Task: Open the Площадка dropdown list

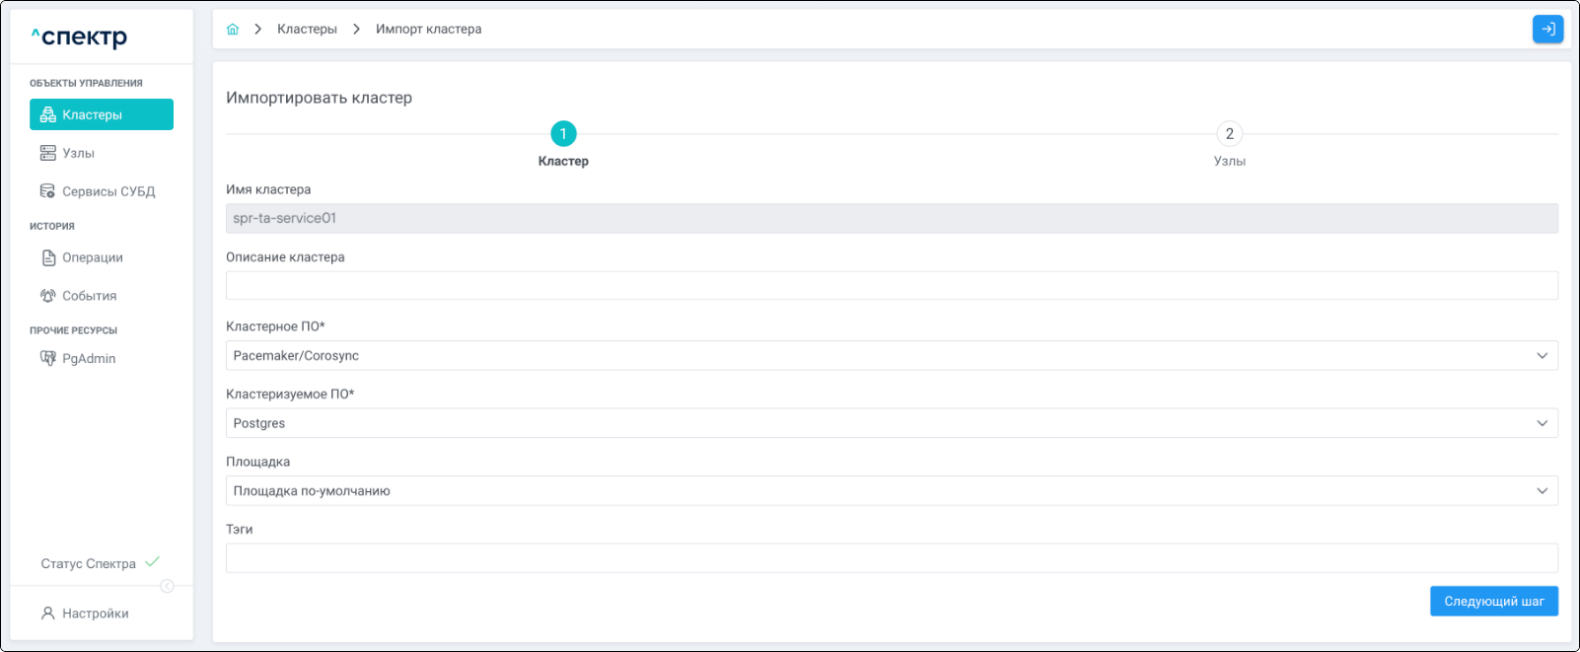Action: 891,491
